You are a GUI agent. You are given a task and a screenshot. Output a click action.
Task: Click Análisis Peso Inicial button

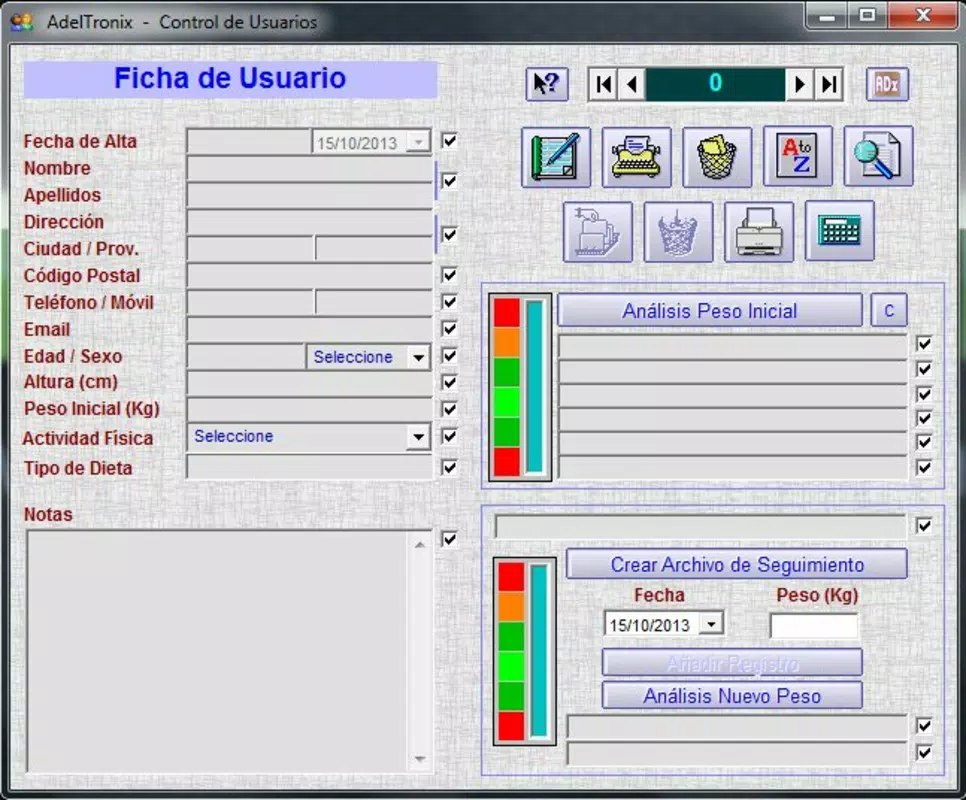tap(710, 310)
